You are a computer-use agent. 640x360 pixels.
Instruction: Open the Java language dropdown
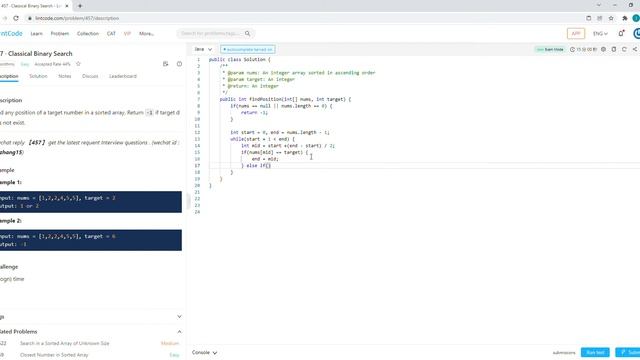pos(203,49)
